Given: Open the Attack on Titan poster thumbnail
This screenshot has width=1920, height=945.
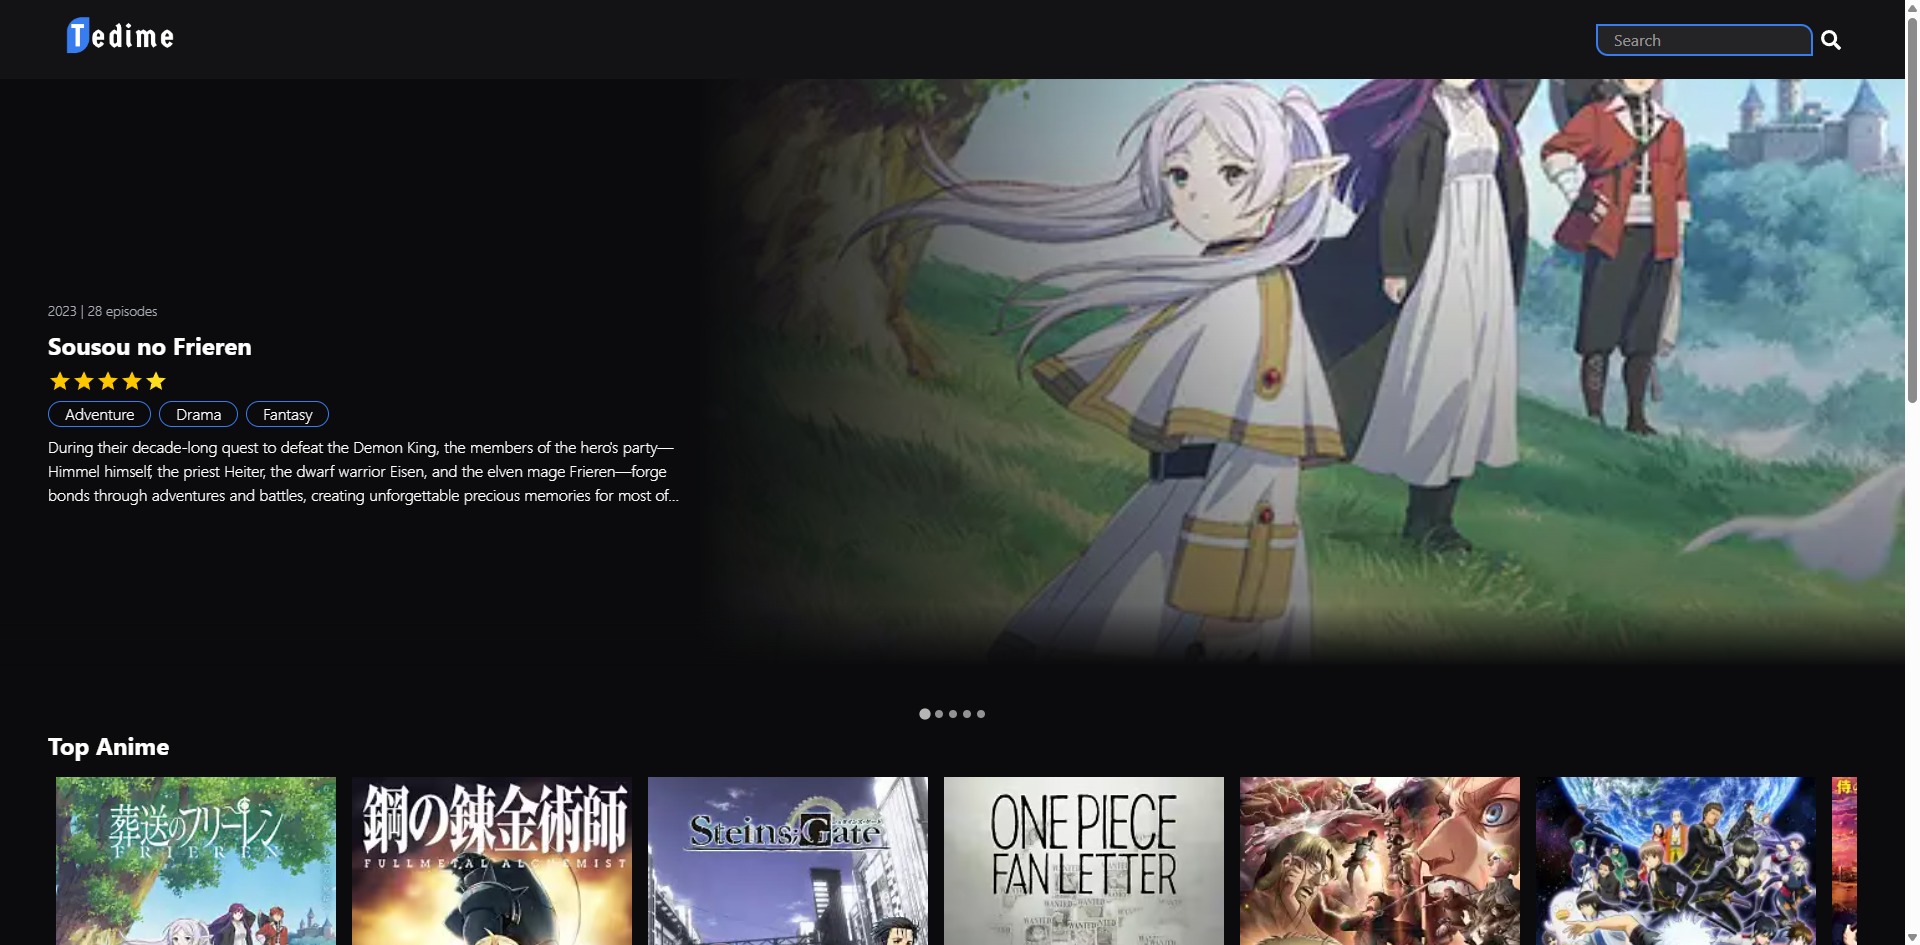Looking at the screenshot, I should click(x=1380, y=860).
